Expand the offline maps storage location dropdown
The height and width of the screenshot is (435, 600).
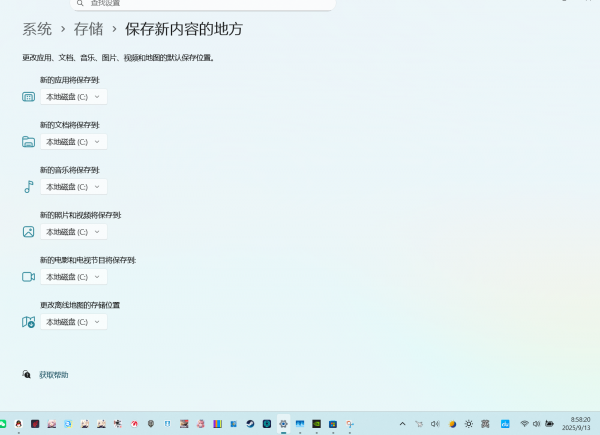pos(73,322)
